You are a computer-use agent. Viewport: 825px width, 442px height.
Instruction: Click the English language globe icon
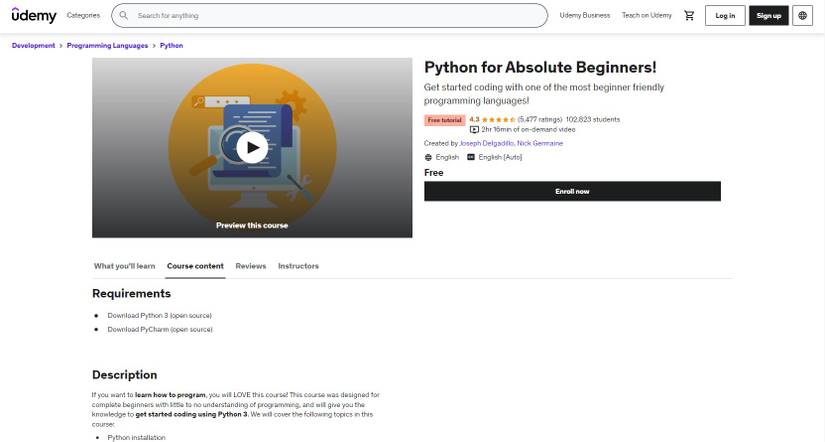[428, 157]
